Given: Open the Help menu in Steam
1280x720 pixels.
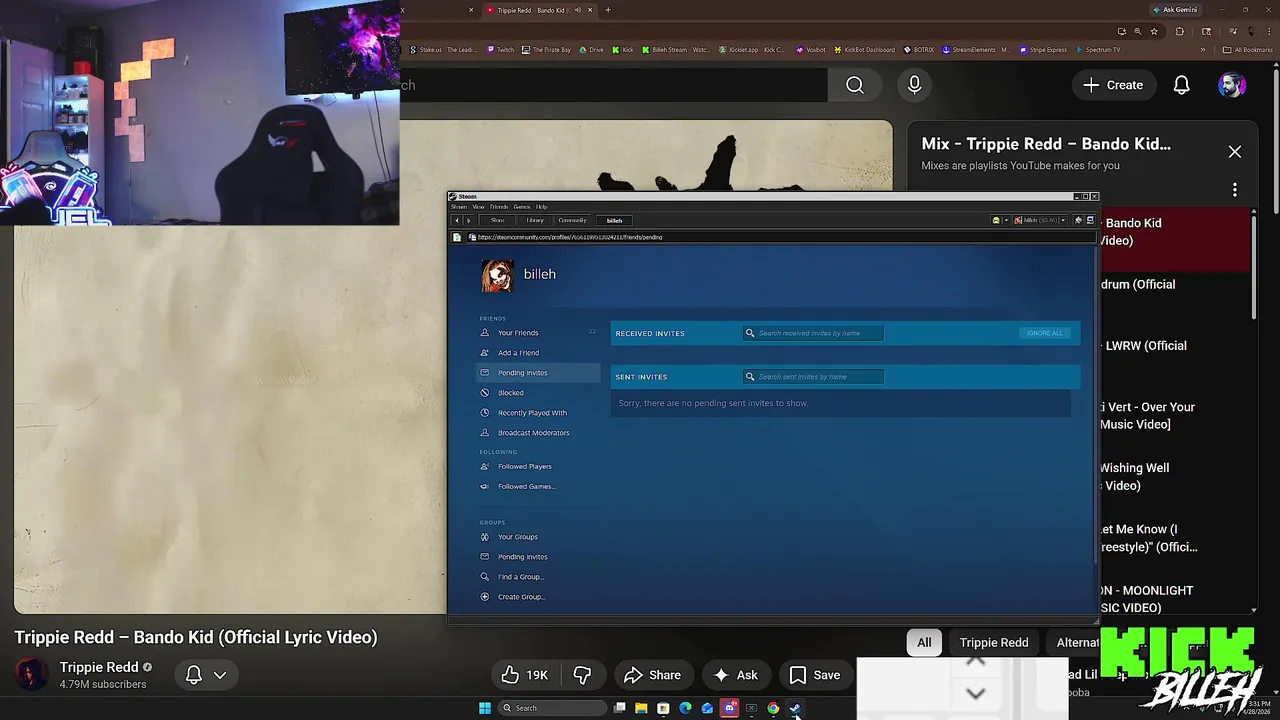Looking at the screenshot, I should (542, 207).
